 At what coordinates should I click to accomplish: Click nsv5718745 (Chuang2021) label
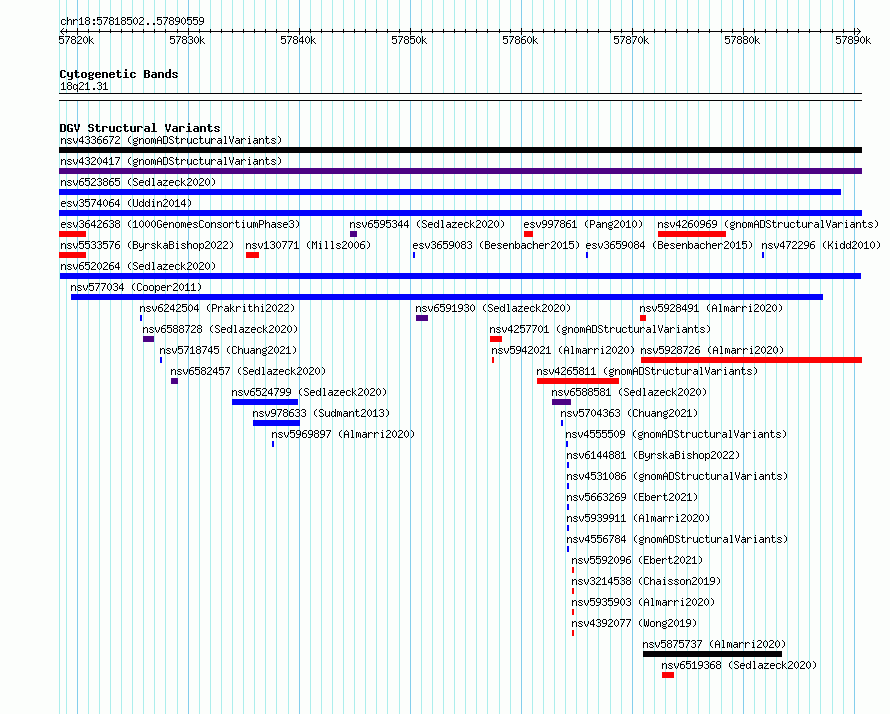[x=228, y=350]
